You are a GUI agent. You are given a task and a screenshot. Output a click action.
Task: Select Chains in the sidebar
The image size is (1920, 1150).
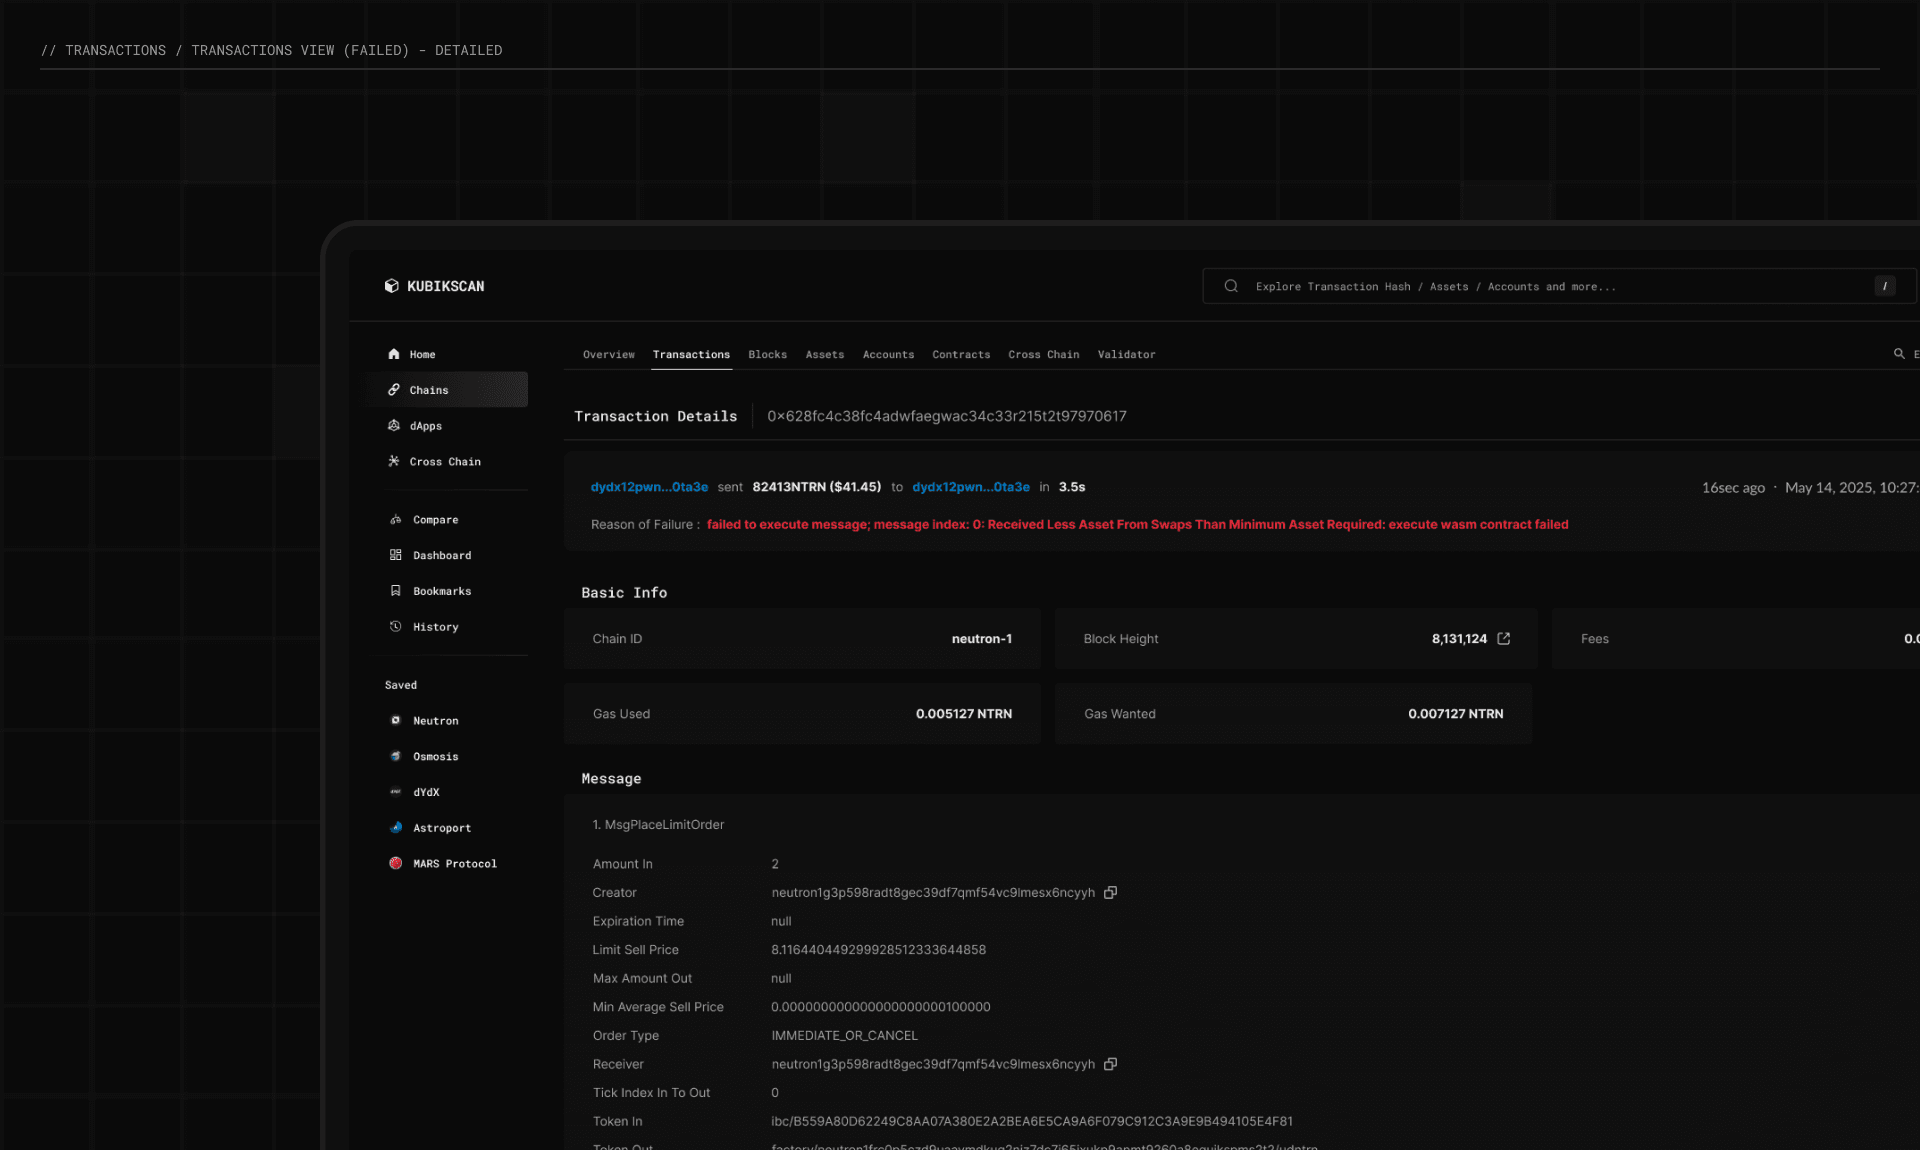(428, 390)
